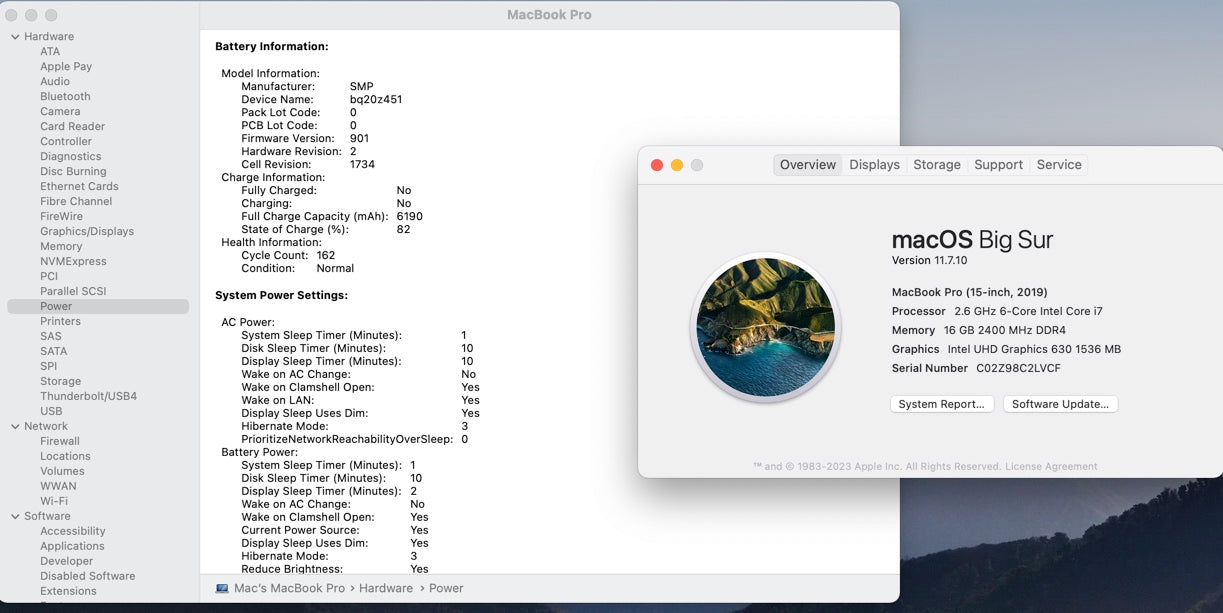Collapse the Software section in sidebar

click(15, 516)
